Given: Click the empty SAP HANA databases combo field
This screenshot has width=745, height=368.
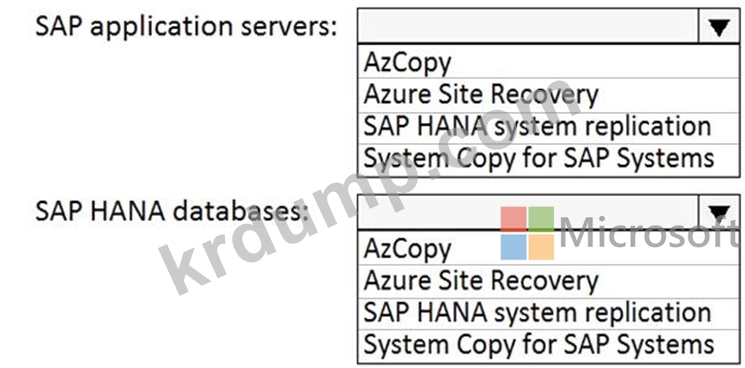Looking at the screenshot, I should click(x=528, y=213).
